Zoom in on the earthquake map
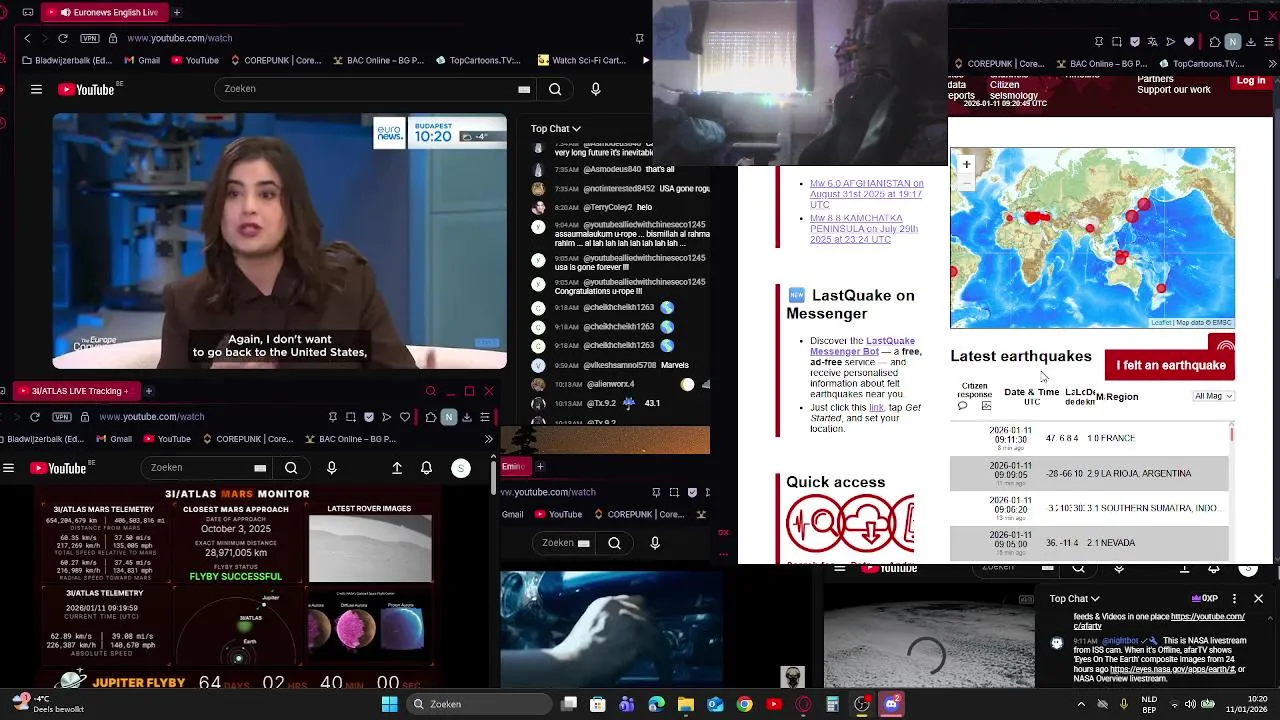Image resolution: width=1280 pixels, height=720 pixels. click(x=966, y=164)
